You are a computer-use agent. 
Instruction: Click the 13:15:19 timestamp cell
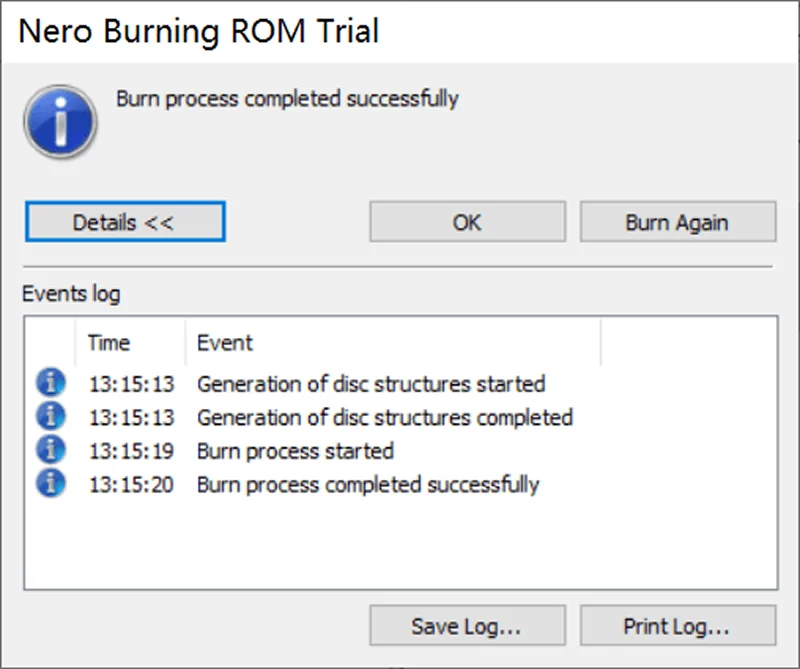tap(132, 451)
